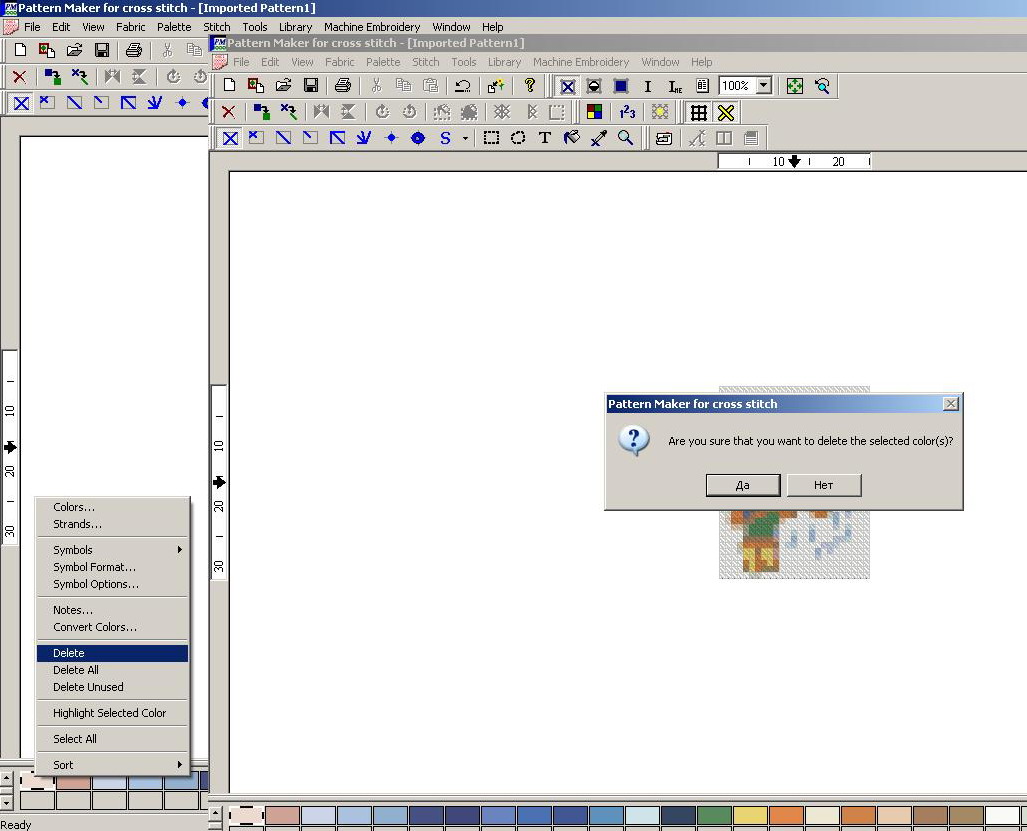This screenshot has height=831, width=1027.
Task: Click the Print icon in front toolbar
Action: pyautogui.click(x=343, y=86)
